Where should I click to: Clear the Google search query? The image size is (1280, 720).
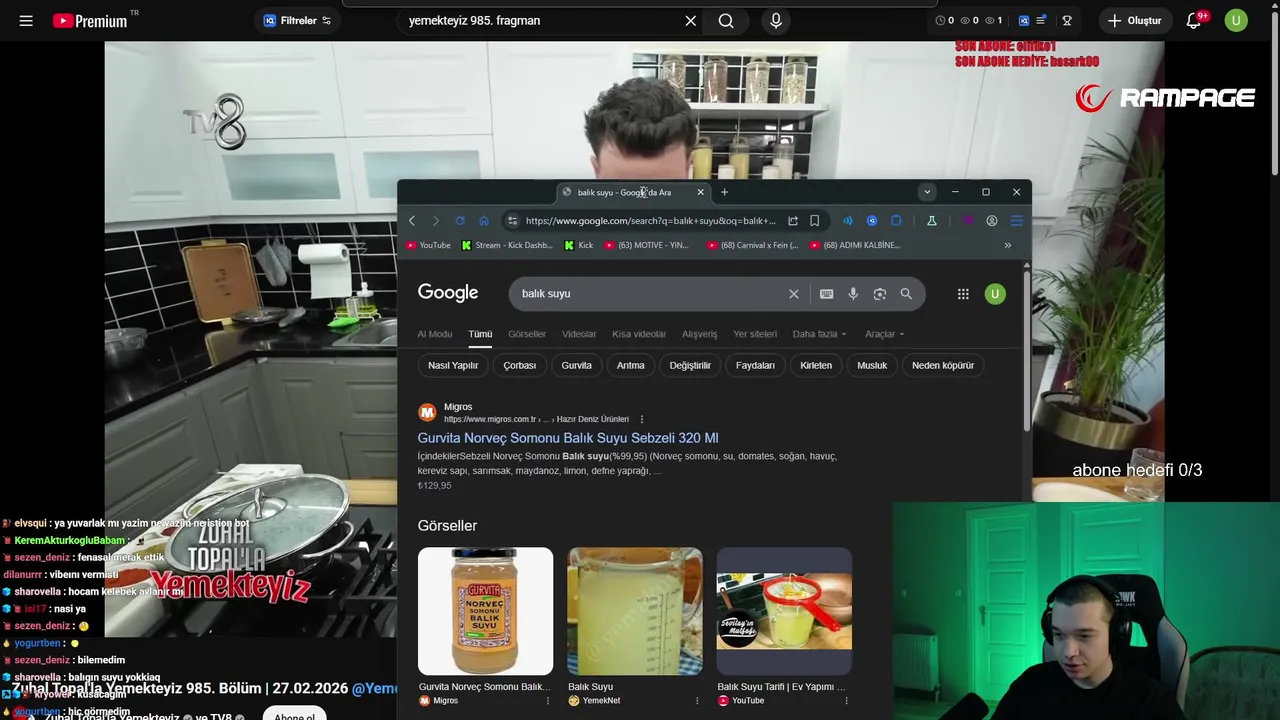pyautogui.click(x=794, y=294)
